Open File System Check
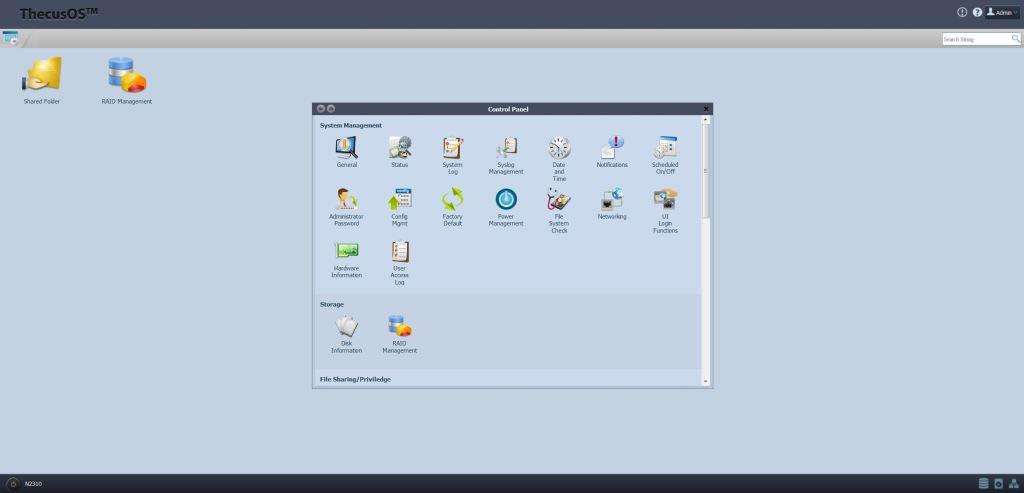 [559, 210]
